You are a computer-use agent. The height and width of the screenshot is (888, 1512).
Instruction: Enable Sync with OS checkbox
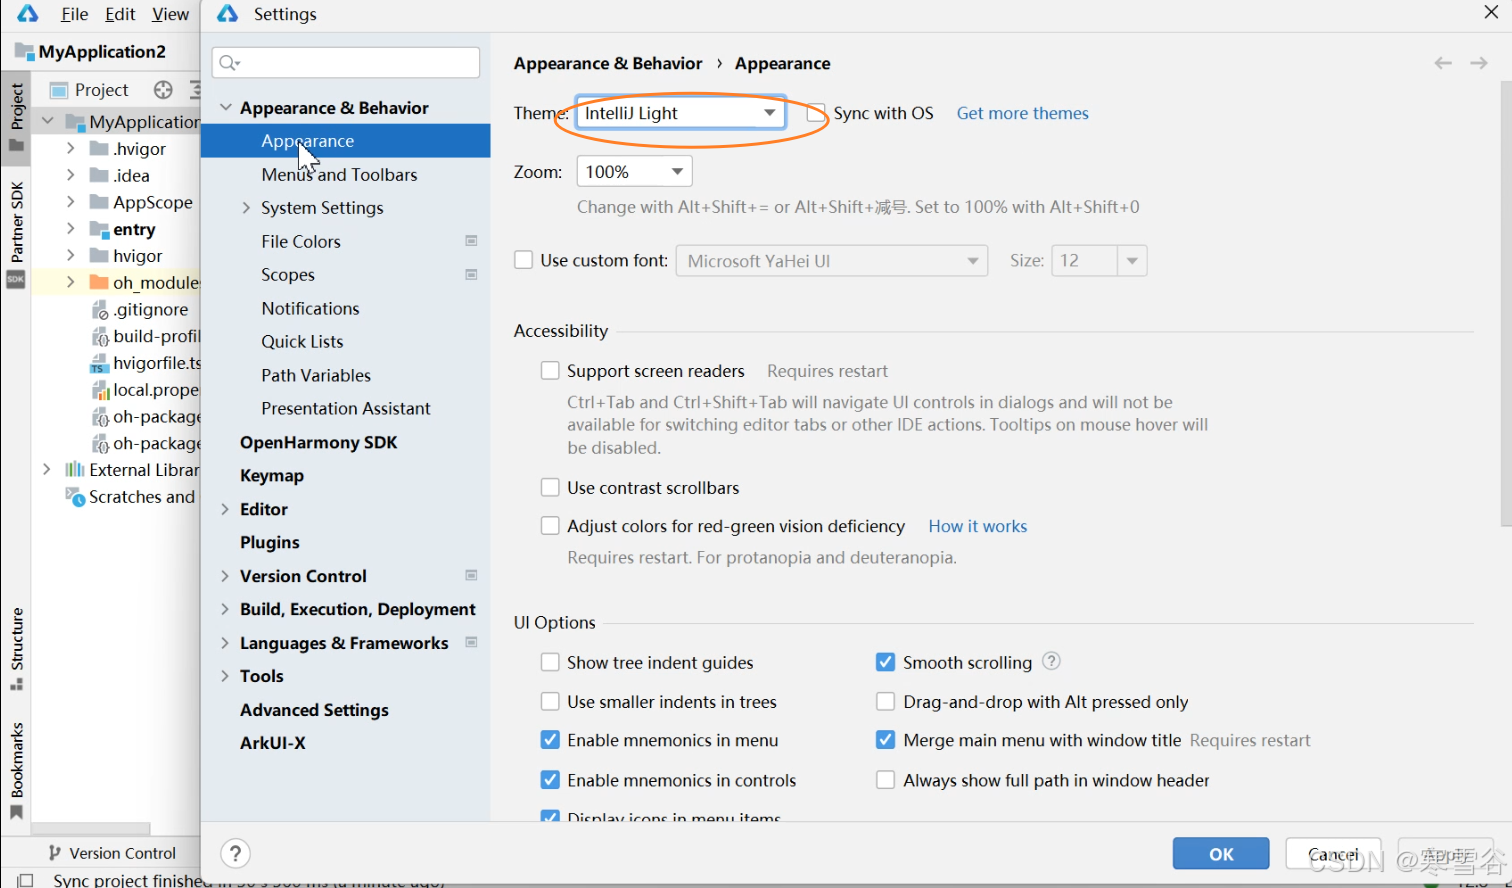(x=817, y=113)
